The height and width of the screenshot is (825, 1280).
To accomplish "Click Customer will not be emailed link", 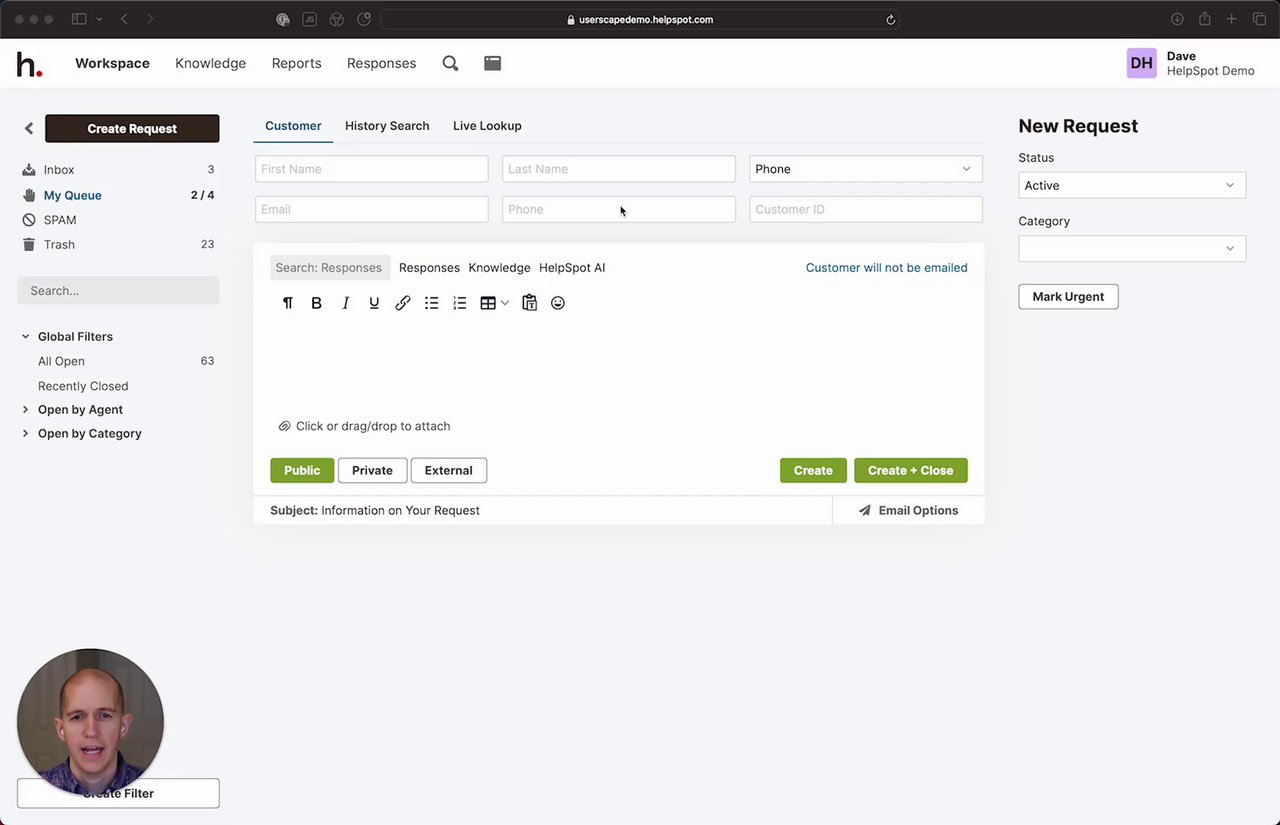I will [887, 268].
